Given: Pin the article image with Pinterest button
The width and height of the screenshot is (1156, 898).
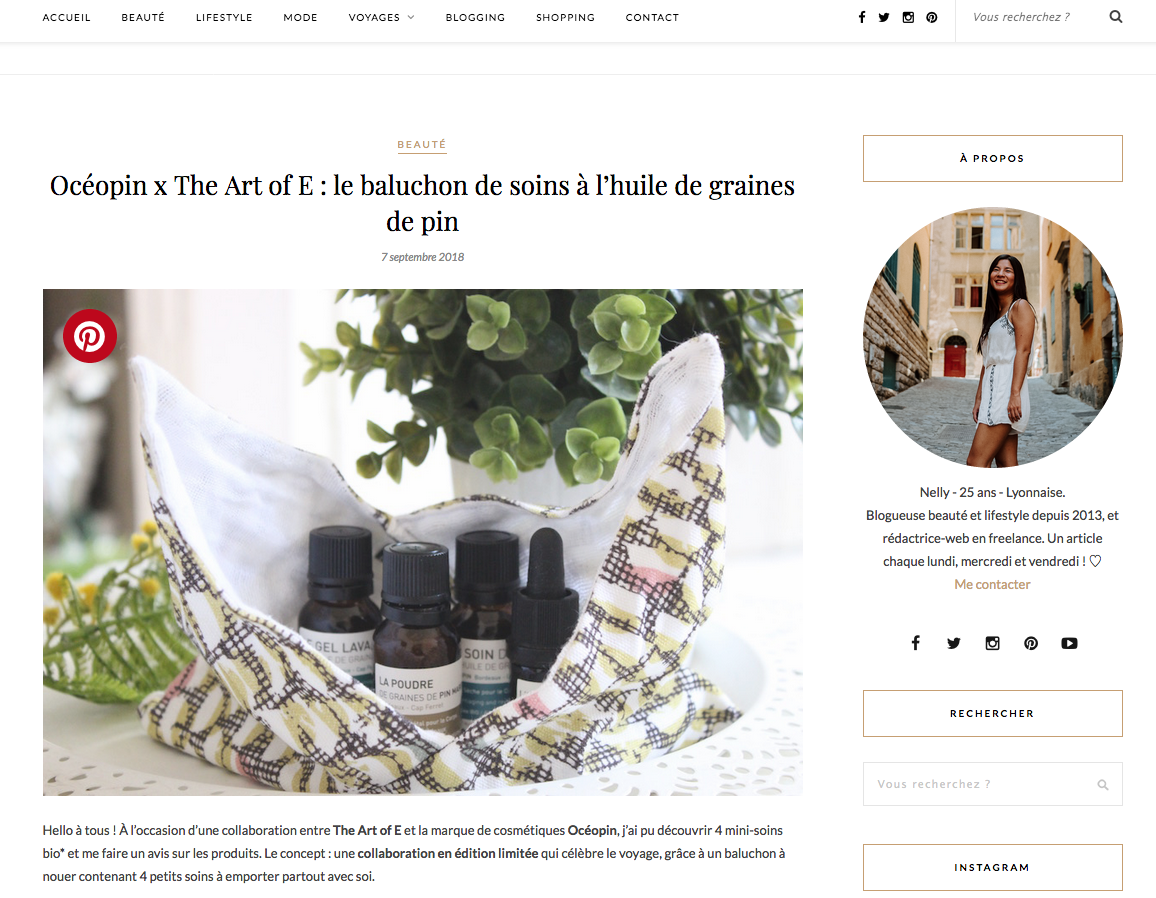Looking at the screenshot, I should pyautogui.click(x=90, y=336).
